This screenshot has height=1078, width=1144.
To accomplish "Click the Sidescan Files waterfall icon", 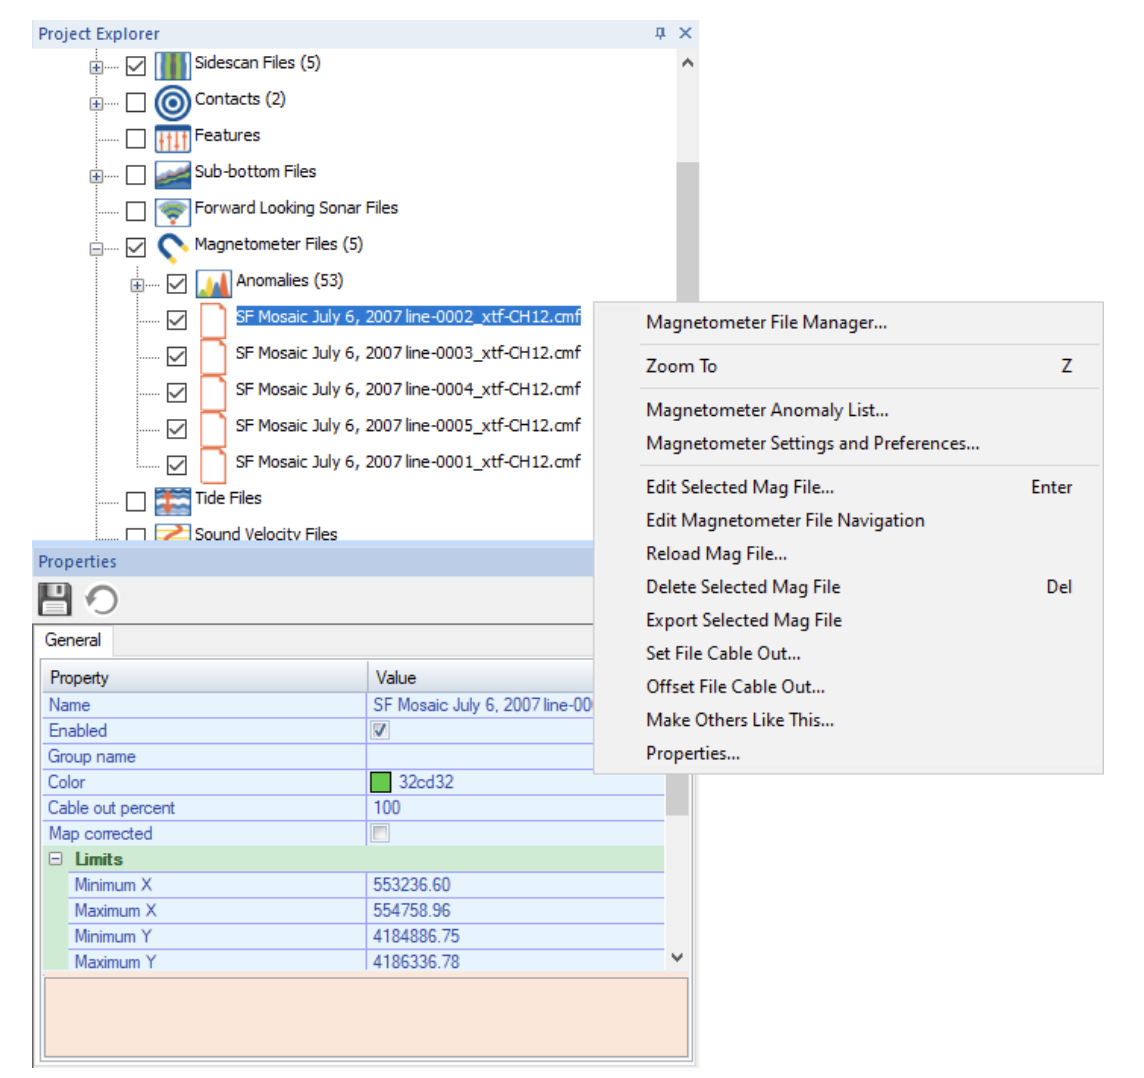I will (172, 65).
